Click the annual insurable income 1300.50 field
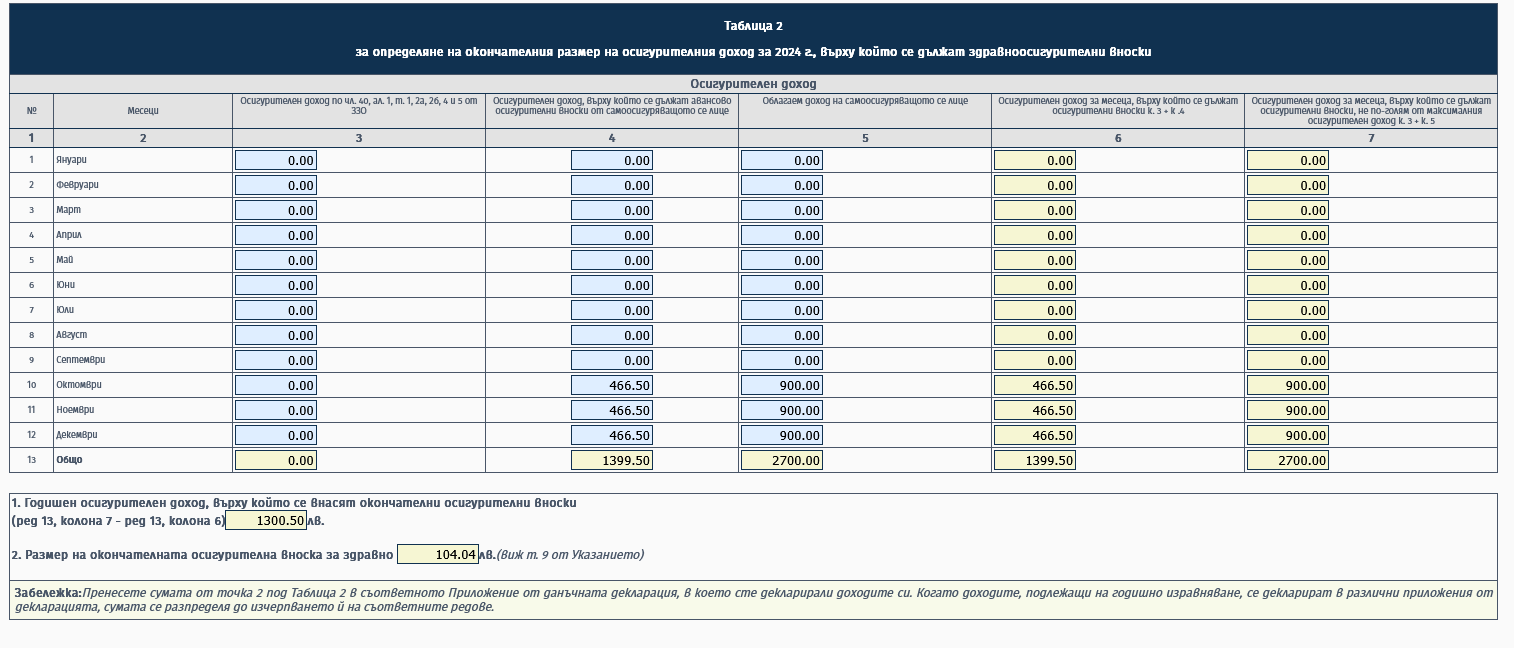This screenshot has height=648, width=1514. click(266, 520)
